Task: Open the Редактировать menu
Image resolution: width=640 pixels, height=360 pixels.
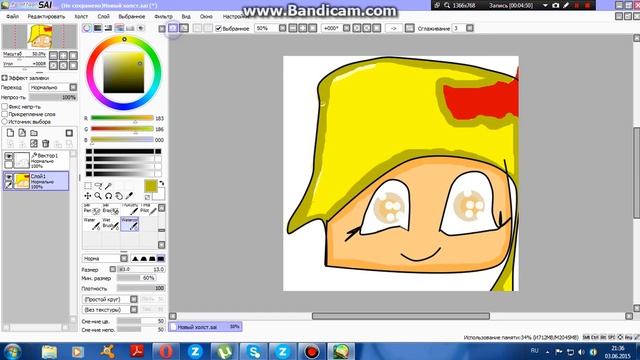Action: point(47,16)
